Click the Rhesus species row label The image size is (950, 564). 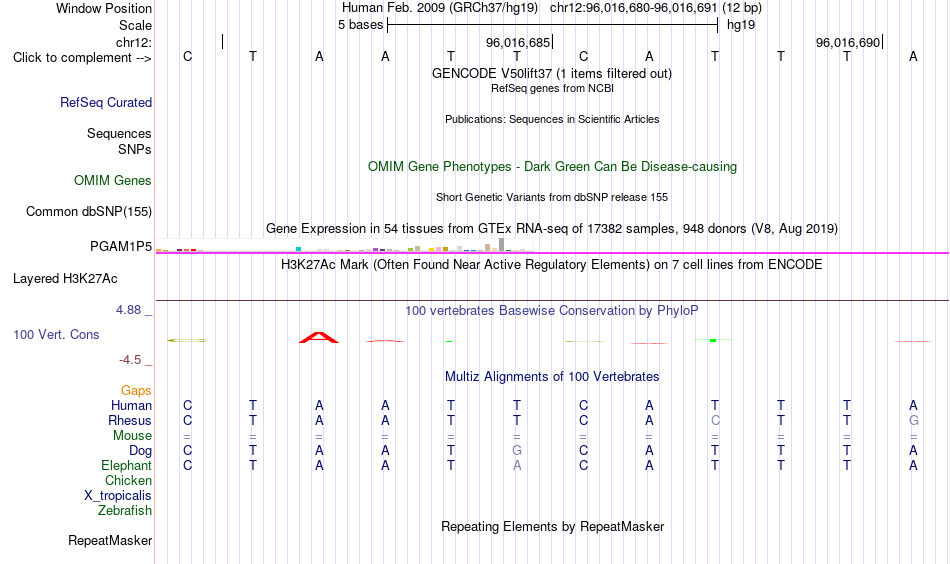(x=130, y=420)
